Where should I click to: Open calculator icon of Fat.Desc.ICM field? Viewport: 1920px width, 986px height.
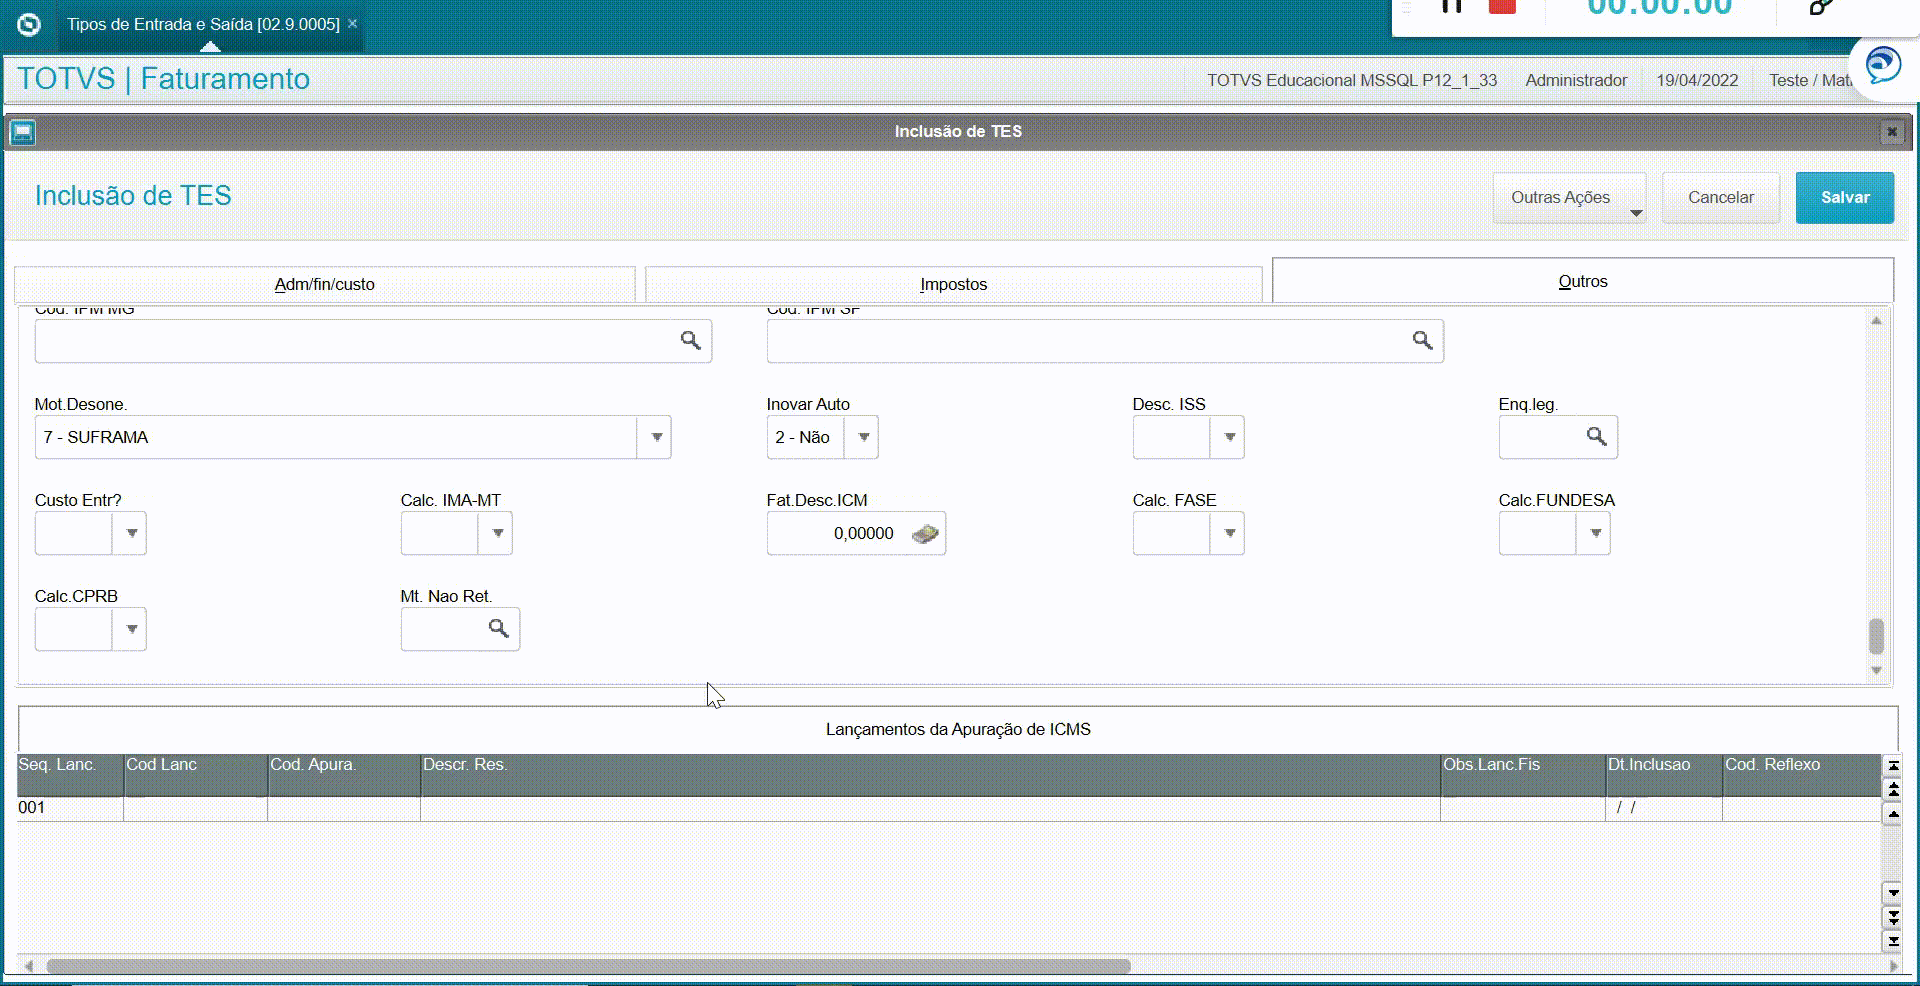[925, 534]
